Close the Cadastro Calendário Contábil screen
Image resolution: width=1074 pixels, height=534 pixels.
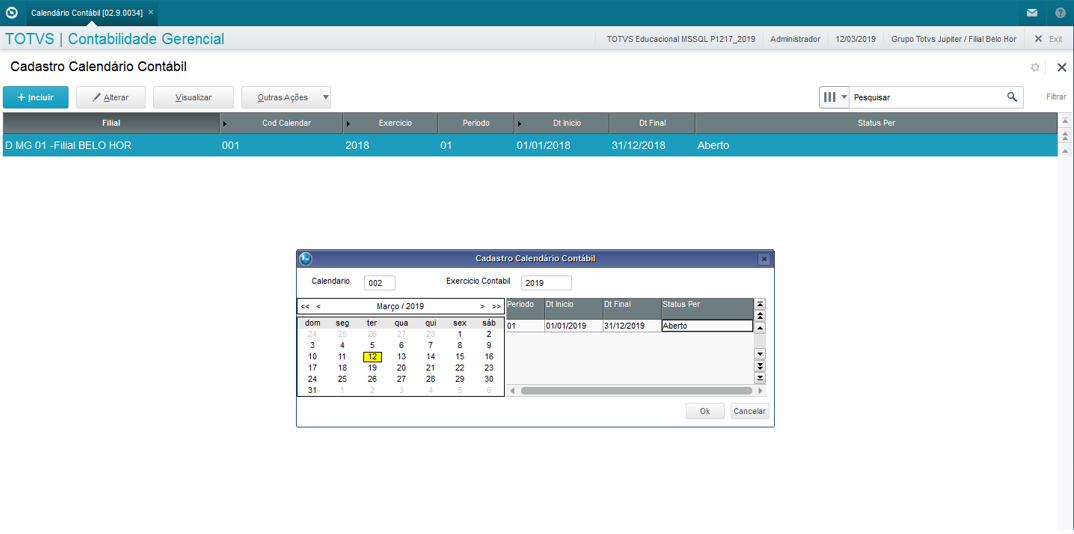click(1062, 67)
